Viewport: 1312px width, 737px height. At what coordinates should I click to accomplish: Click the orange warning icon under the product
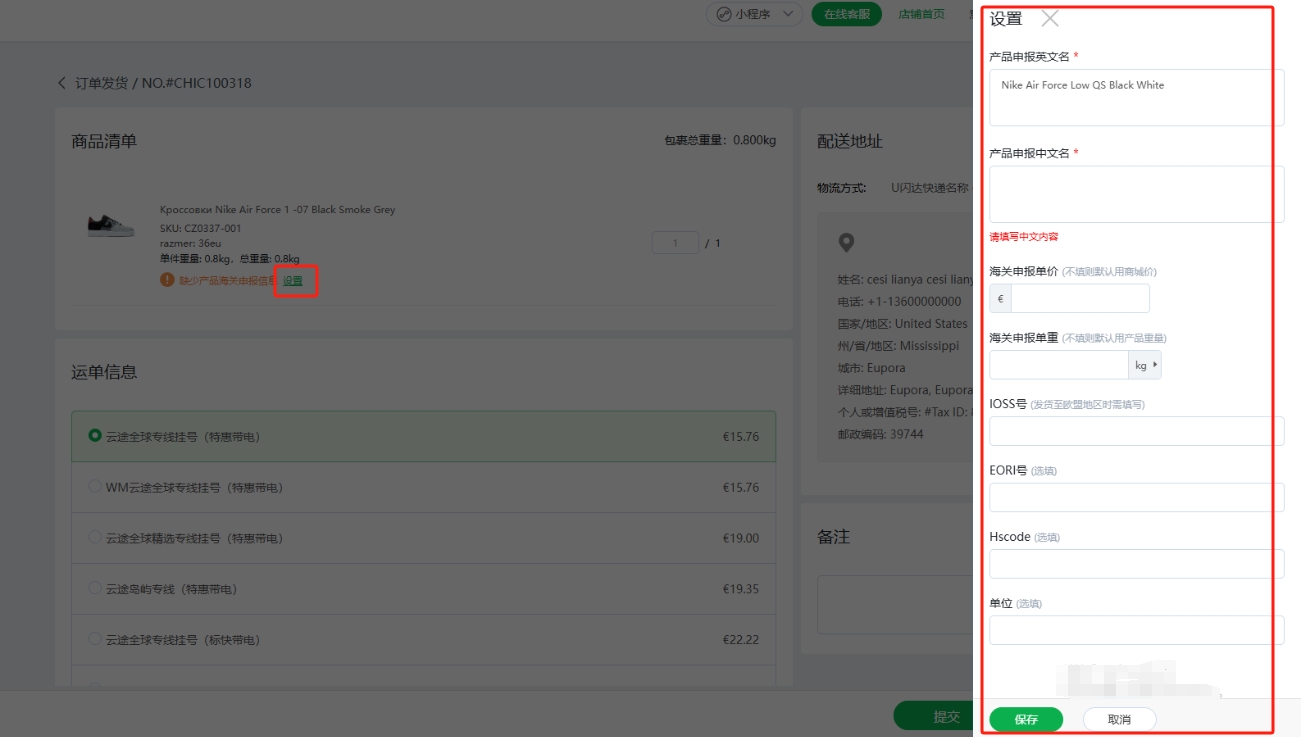[167, 280]
